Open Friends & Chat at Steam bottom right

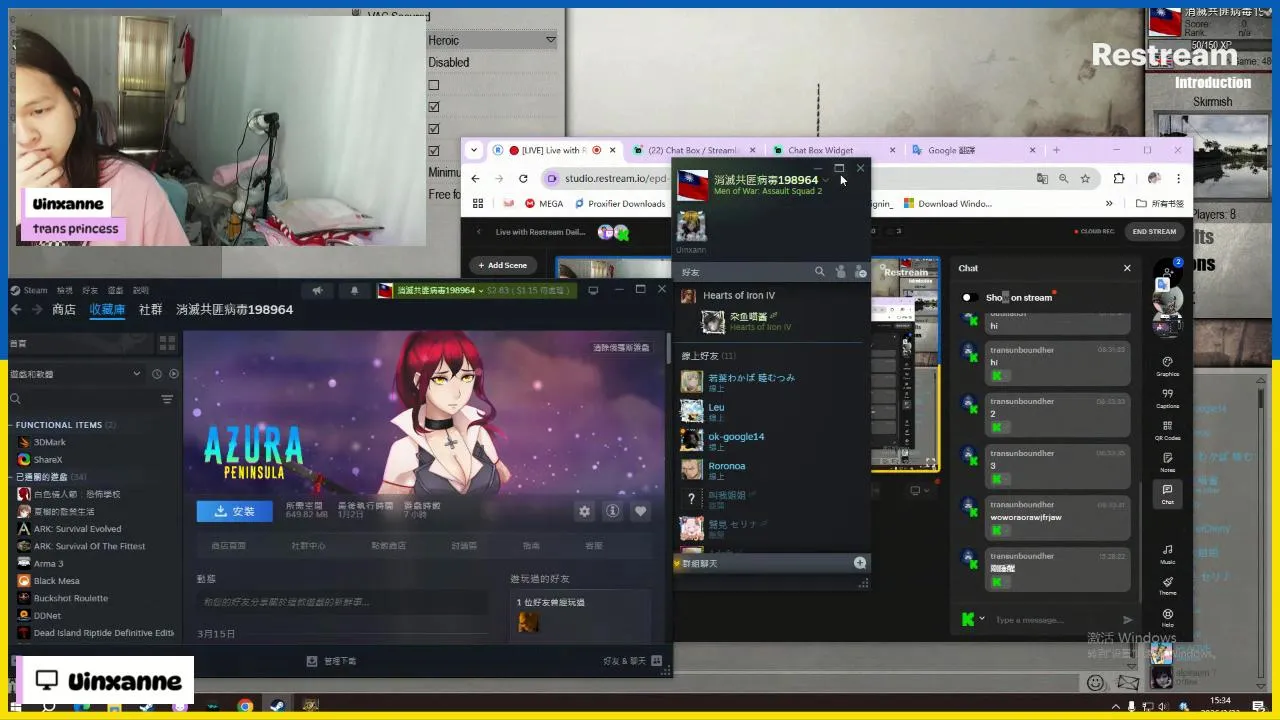[x=633, y=661]
